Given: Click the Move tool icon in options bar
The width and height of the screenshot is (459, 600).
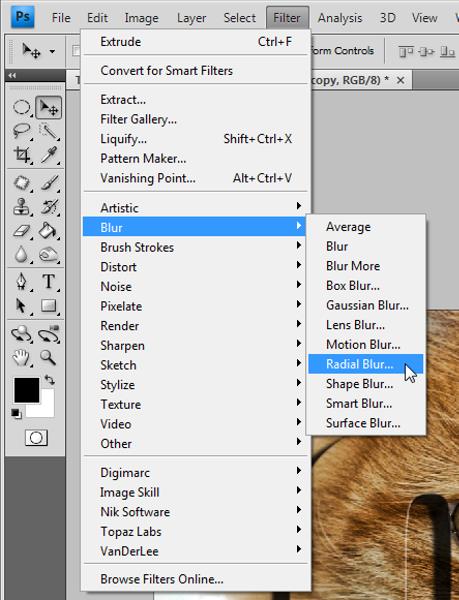Looking at the screenshot, I should pyautogui.click(x=31, y=51).
